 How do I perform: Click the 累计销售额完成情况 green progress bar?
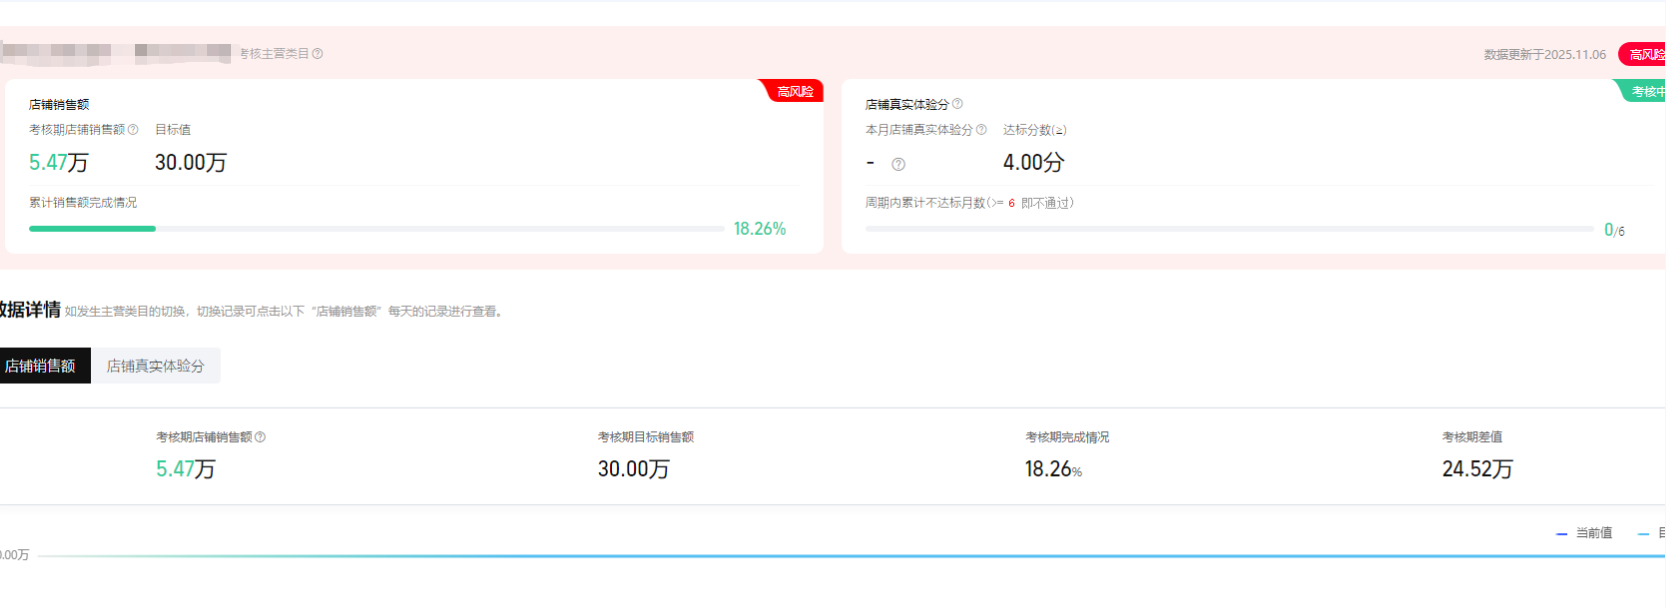92,229
